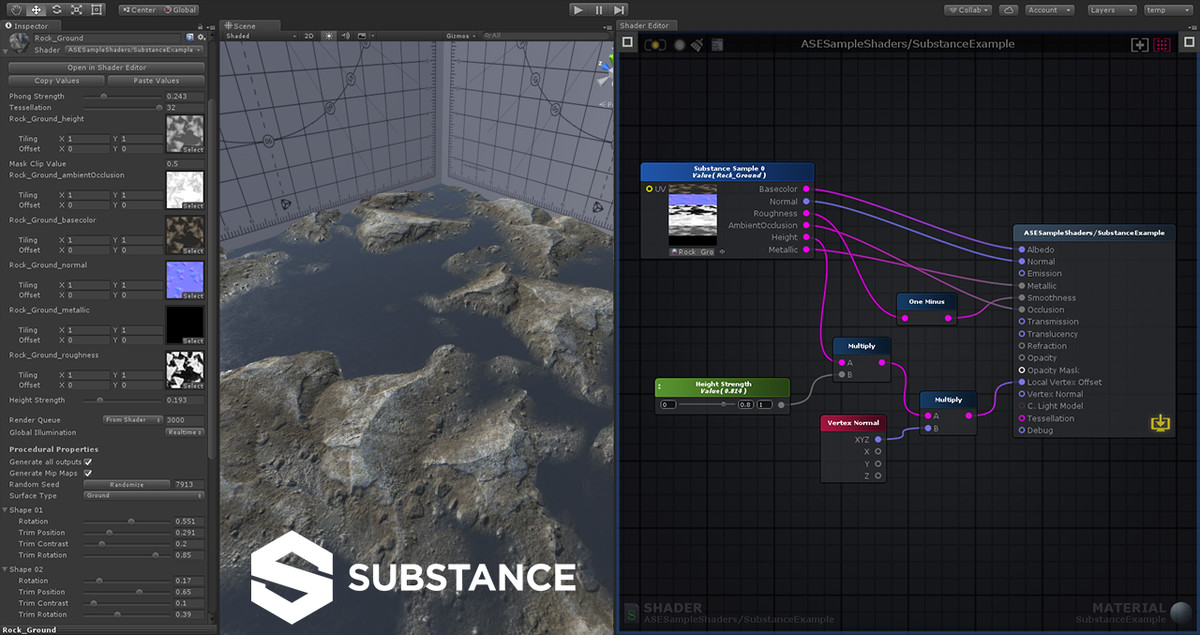Click the gray circle update icon in Shader Editor

point(680,45)
